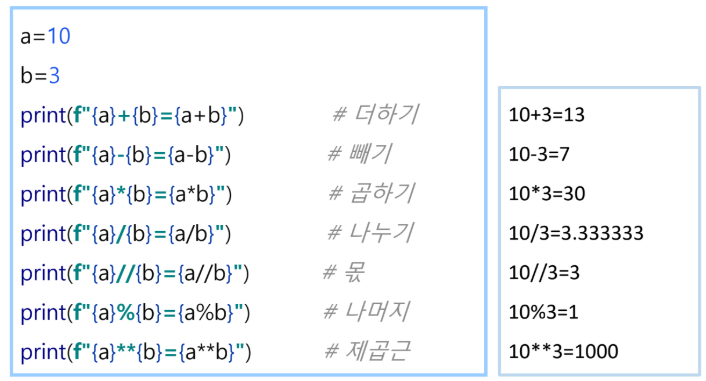Image resolution: width=706 pixels, height=381 pixels.
Task: Click the 제곱근 comment
Action: click(x=368, y=351)
